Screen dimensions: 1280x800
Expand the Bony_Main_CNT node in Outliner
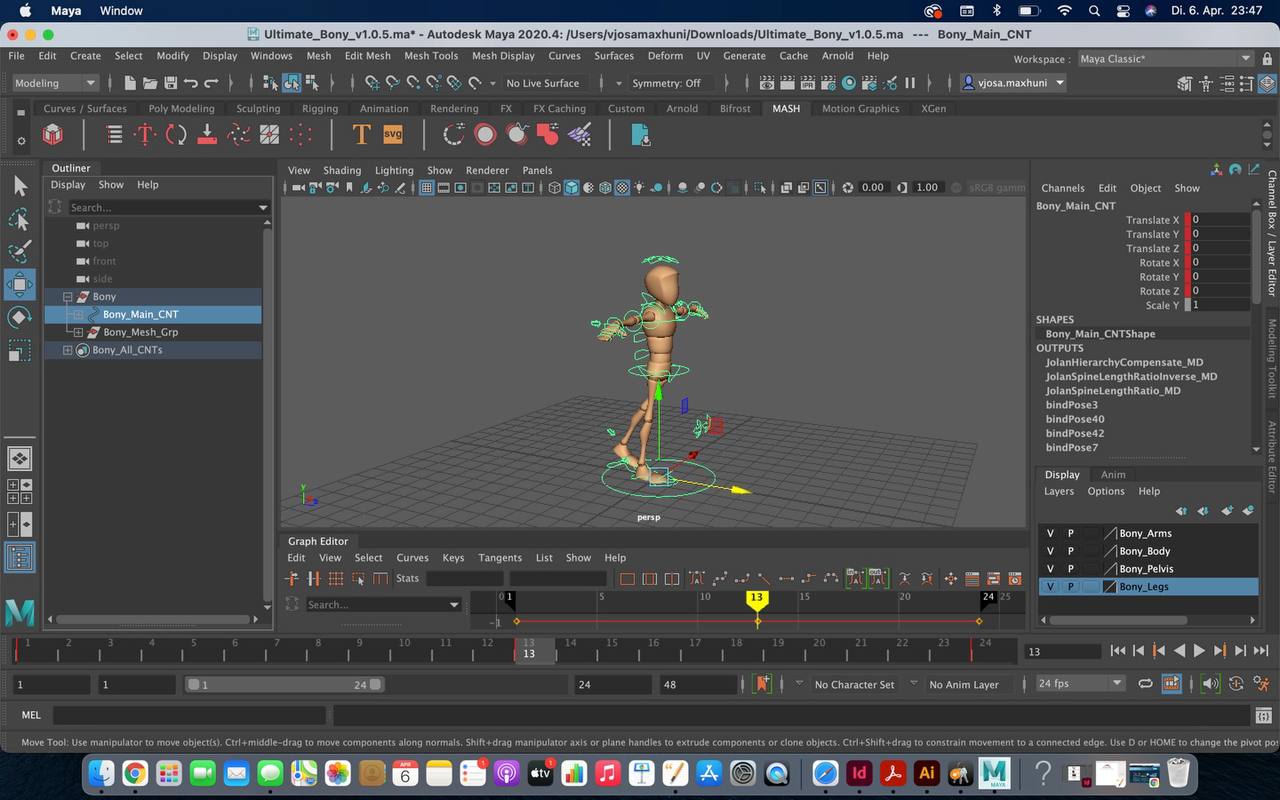(x=78, y=314)
